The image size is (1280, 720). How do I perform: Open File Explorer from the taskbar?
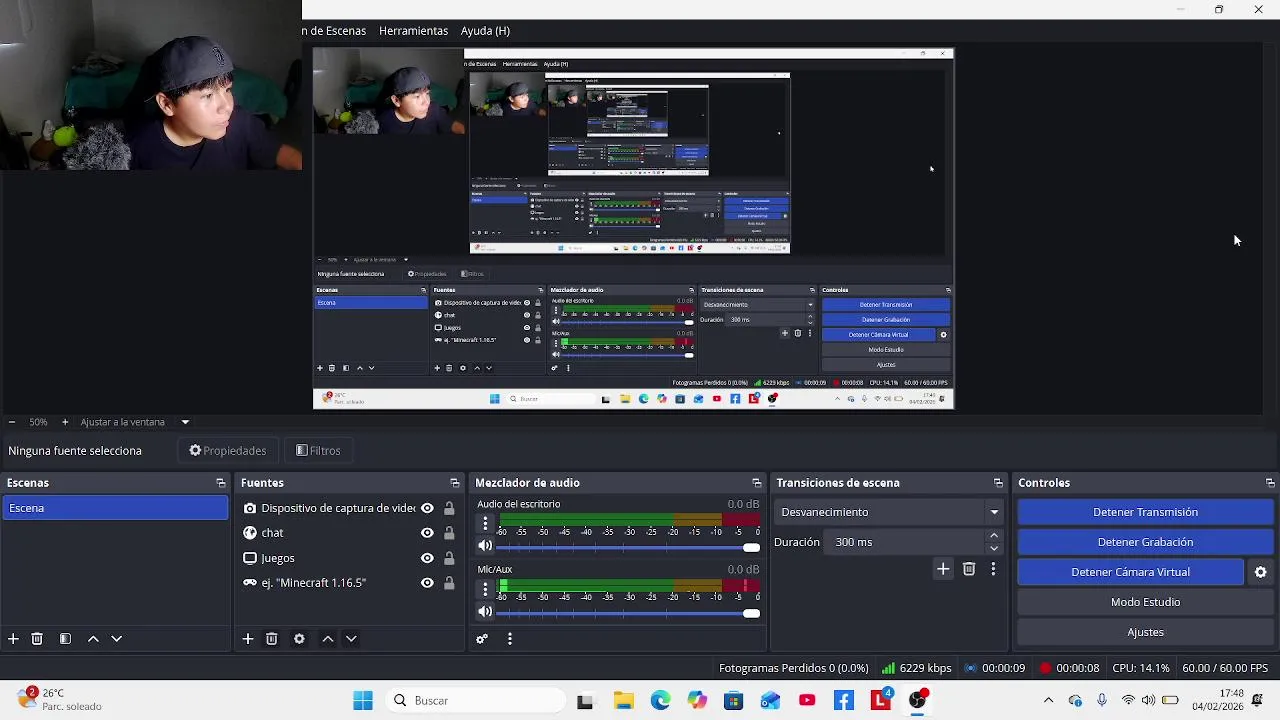[x=624, y=701]
